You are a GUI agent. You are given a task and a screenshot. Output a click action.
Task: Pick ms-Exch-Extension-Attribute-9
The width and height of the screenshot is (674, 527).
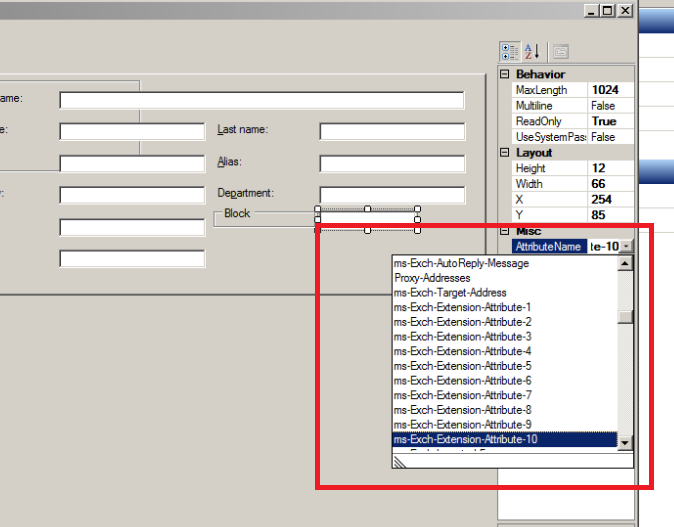click(x=505, y=424)
